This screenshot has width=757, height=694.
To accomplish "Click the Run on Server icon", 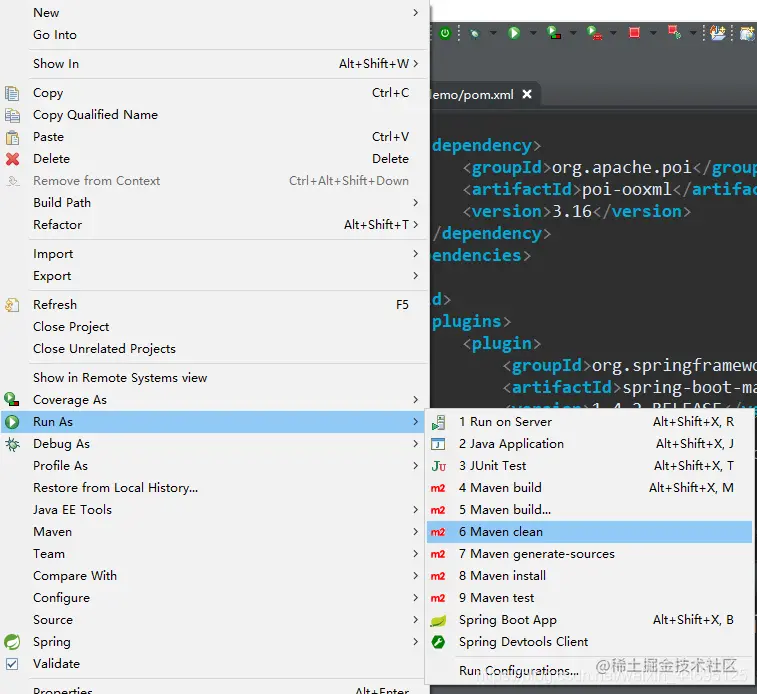I will (x=438, y=422).
